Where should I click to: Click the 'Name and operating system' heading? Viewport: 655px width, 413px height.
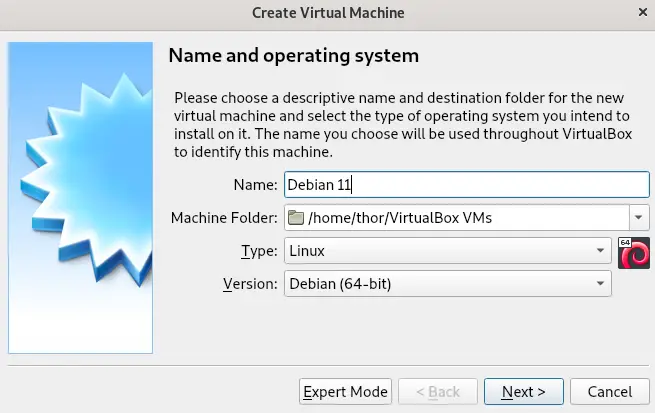click(x=293, y=56)
